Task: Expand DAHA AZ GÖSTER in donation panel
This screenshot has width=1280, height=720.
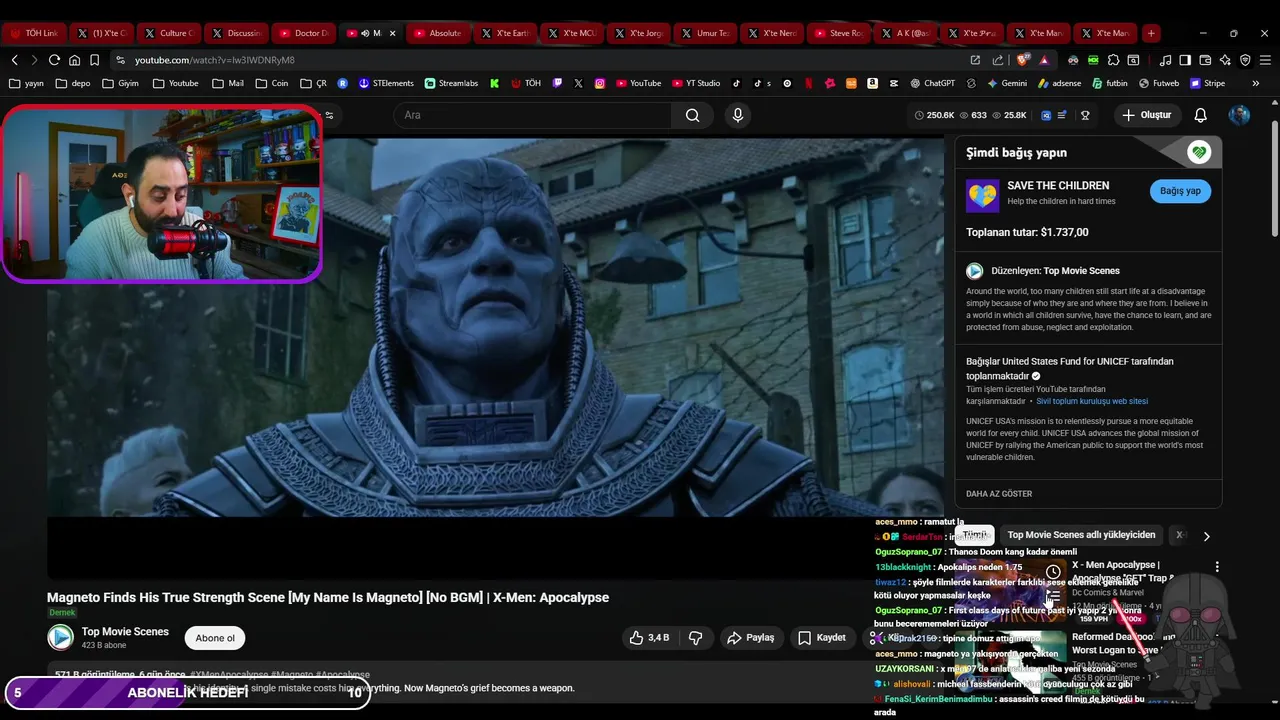Action: (999, 494)
